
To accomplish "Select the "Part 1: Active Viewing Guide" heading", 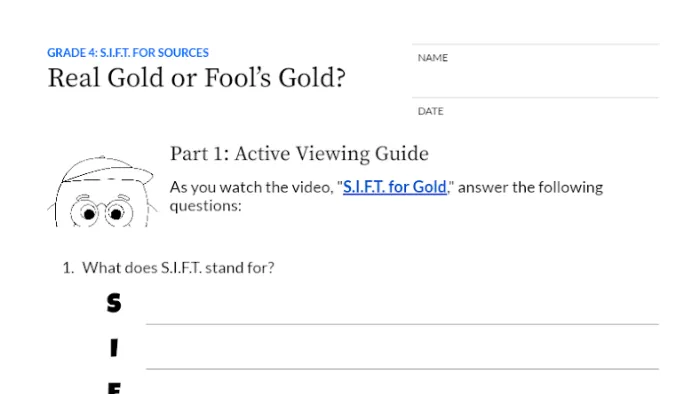I will coord(299,153).
